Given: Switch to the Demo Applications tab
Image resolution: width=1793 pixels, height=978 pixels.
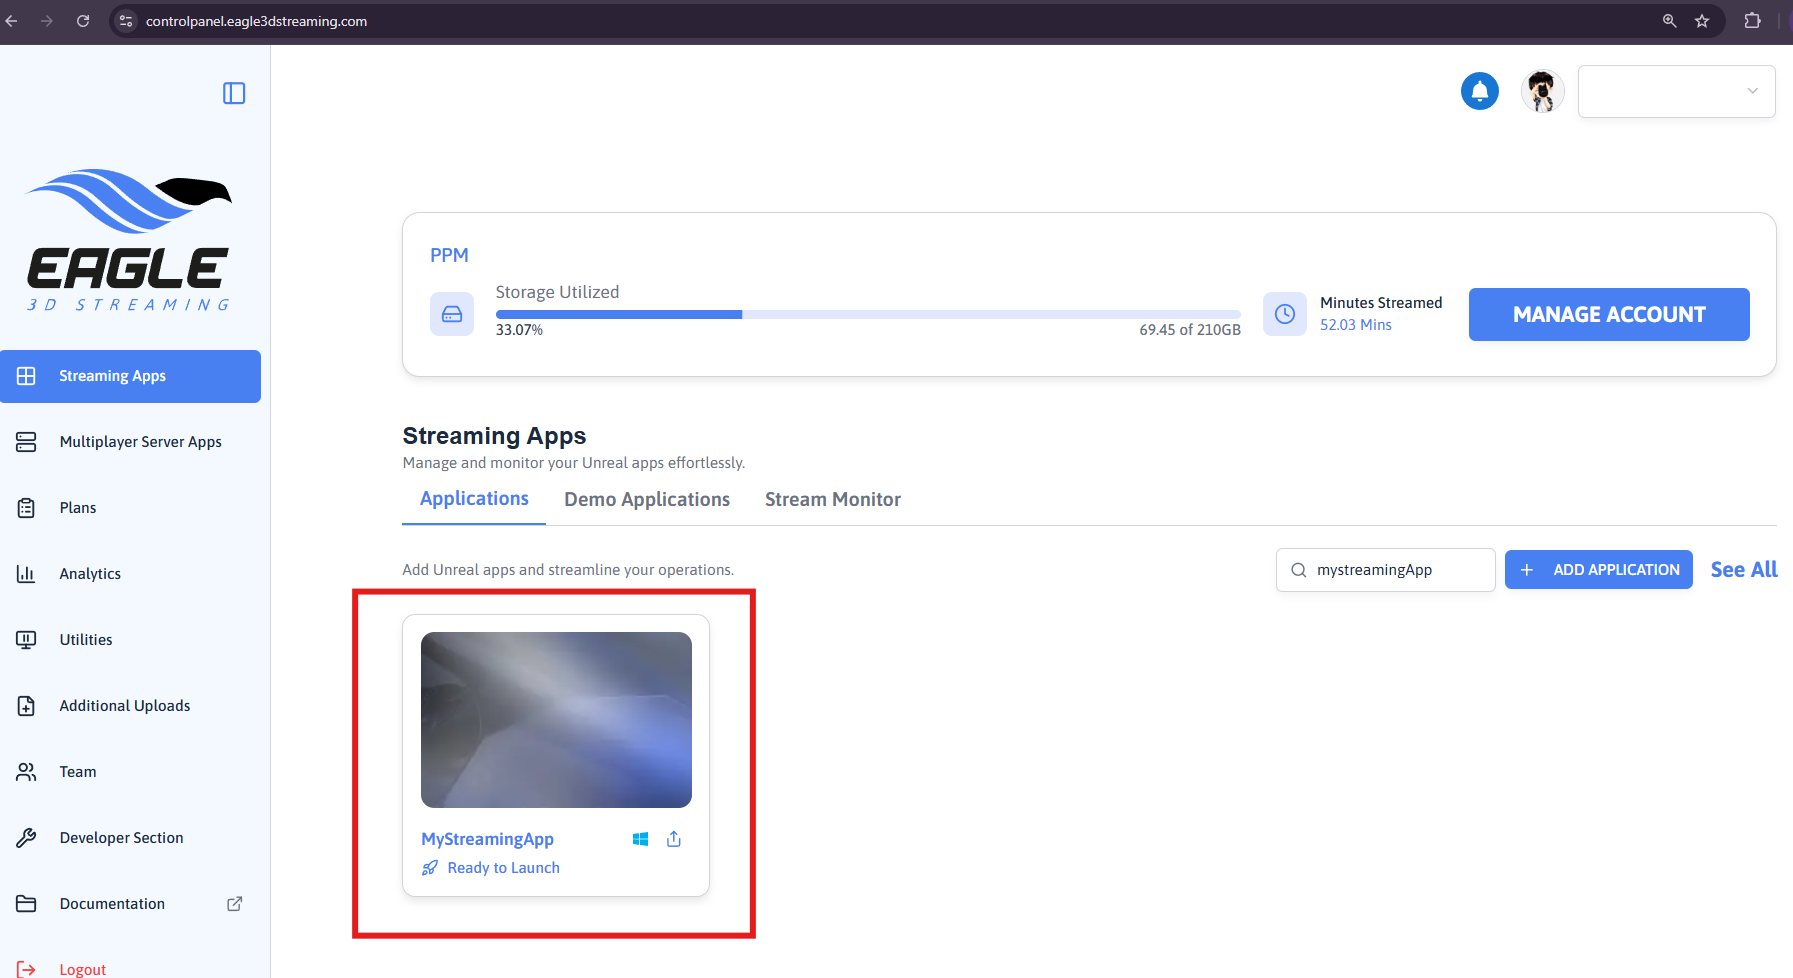Looking at the screenshot, I should click(x=646, y=499).
